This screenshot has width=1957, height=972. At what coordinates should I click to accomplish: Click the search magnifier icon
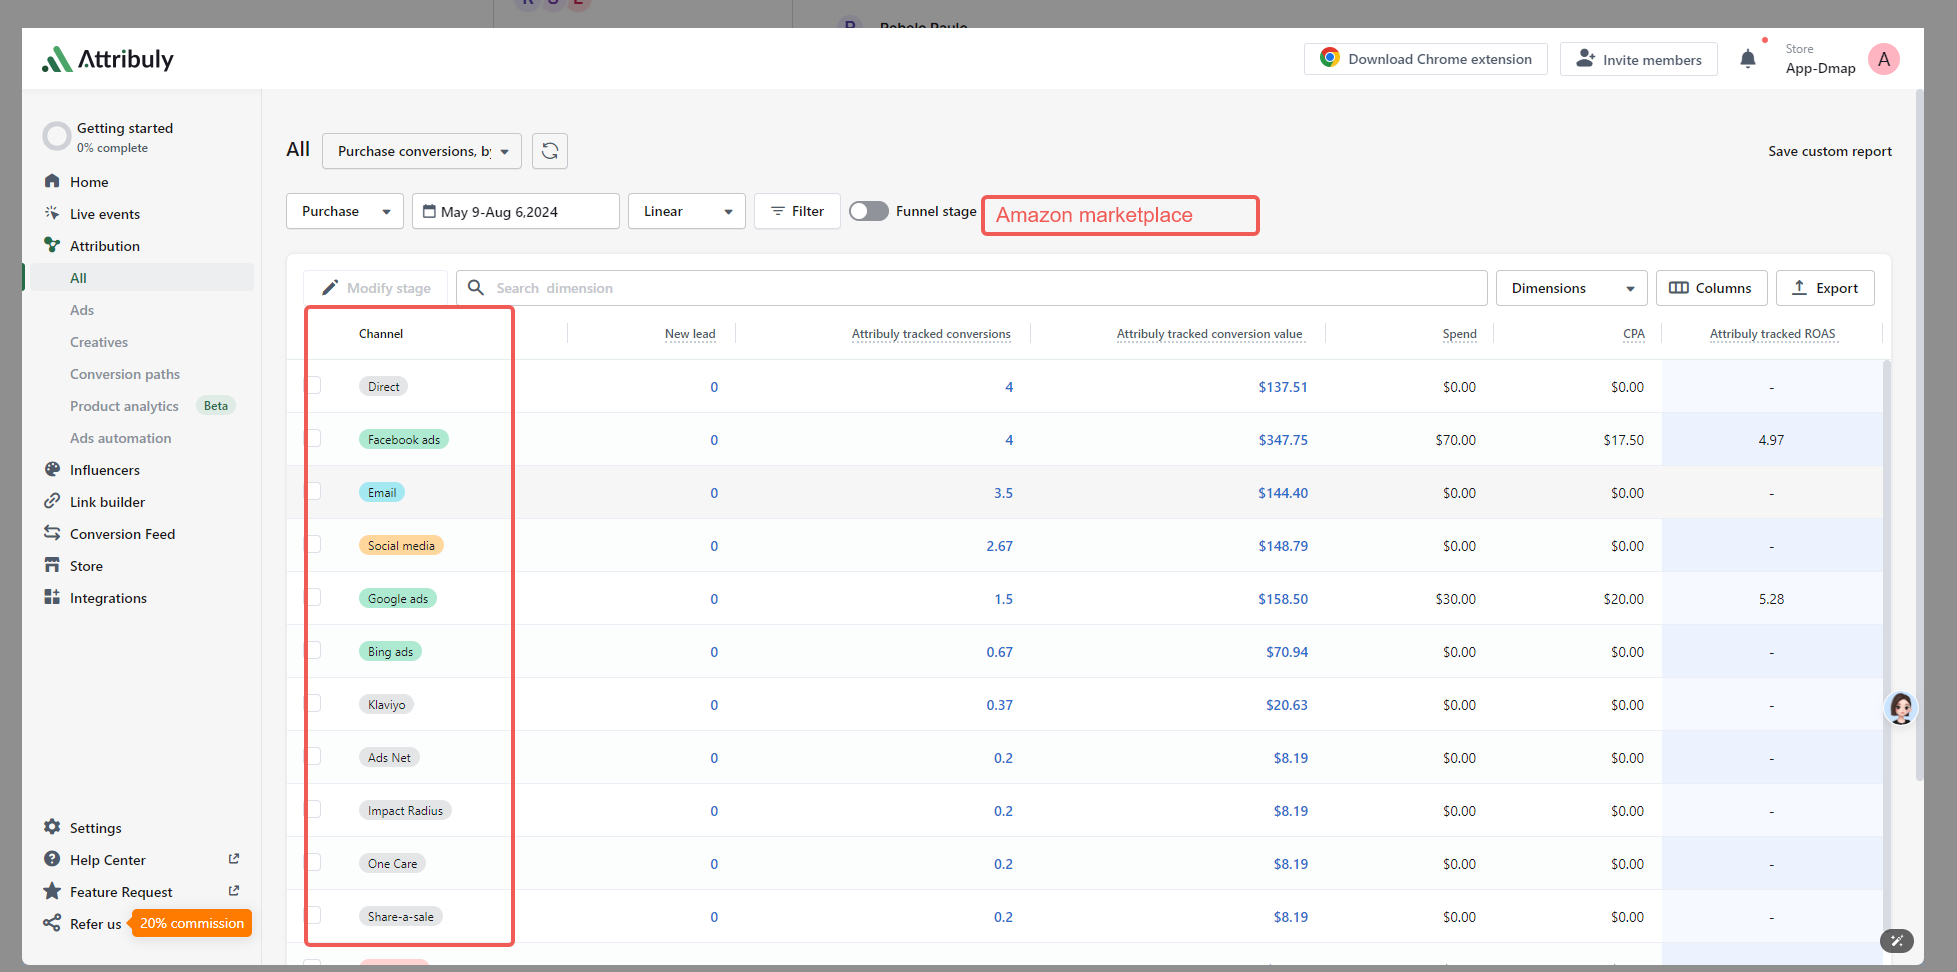476,288
